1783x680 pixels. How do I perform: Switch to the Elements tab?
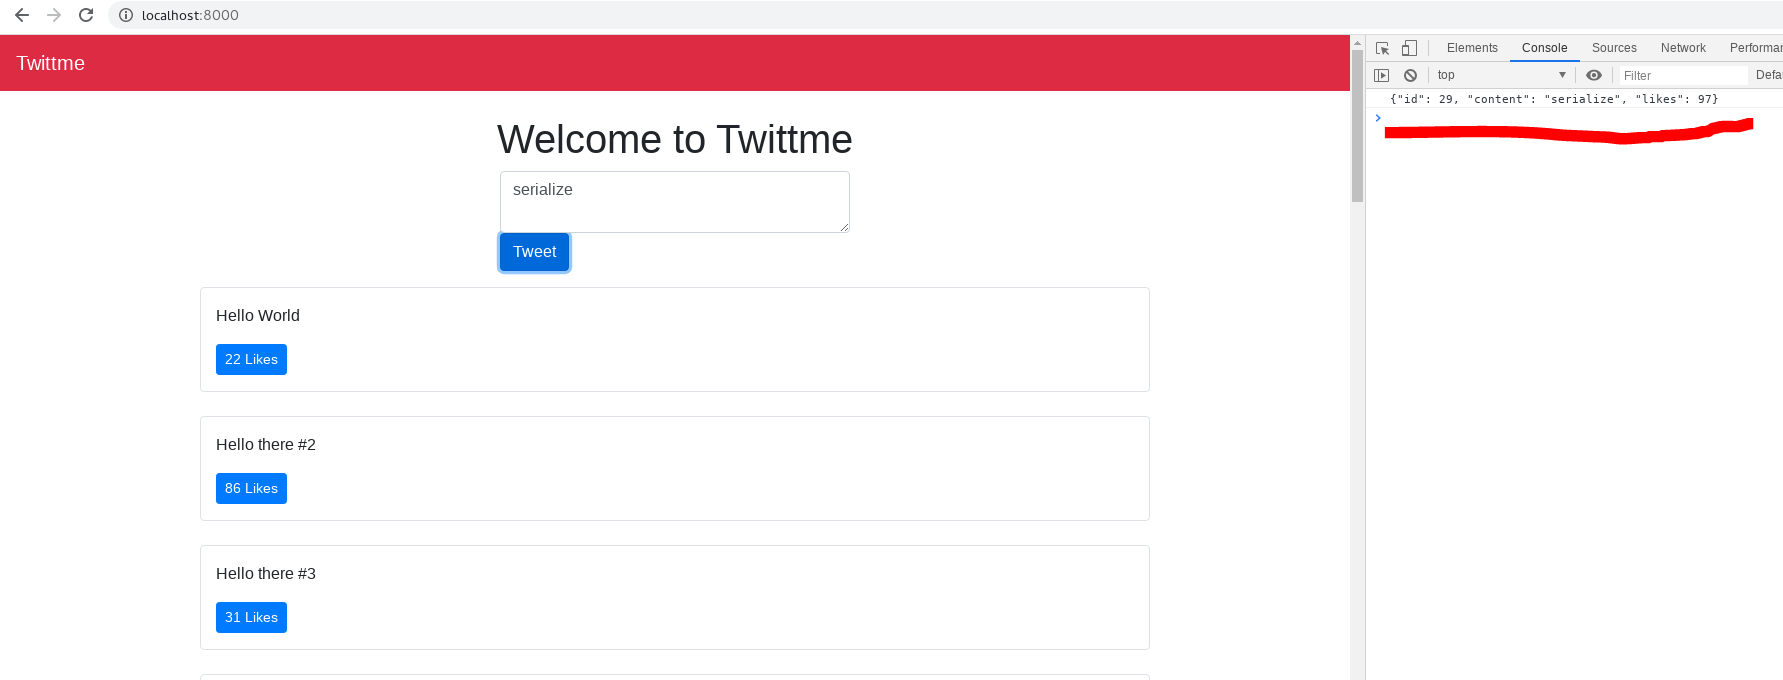pos(1472,48)
